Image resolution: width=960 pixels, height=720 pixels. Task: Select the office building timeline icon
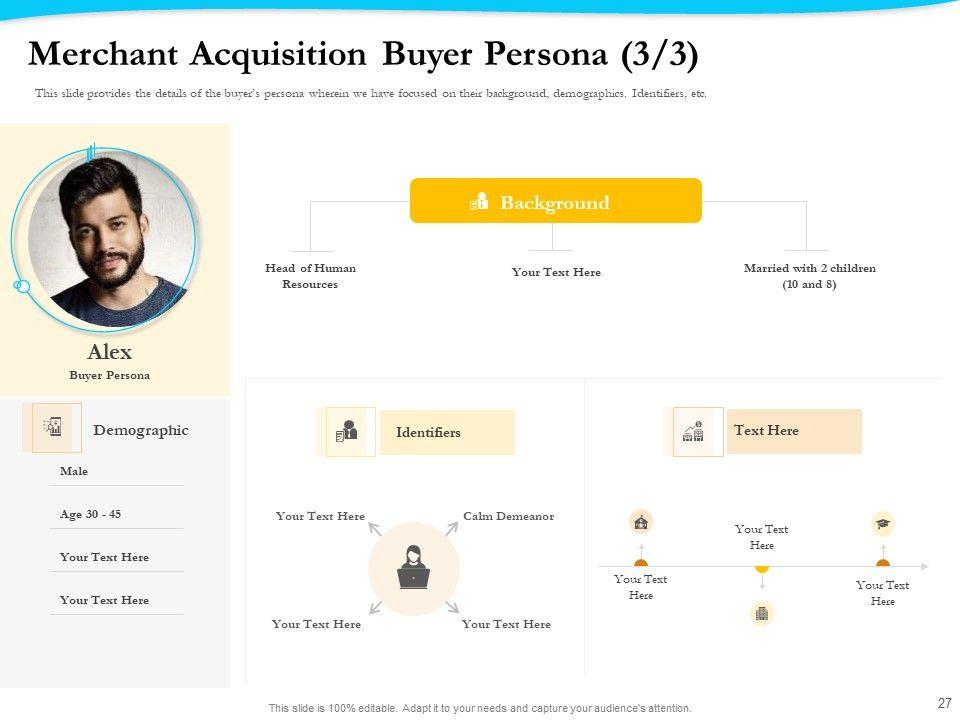click(x=761, y=613)
